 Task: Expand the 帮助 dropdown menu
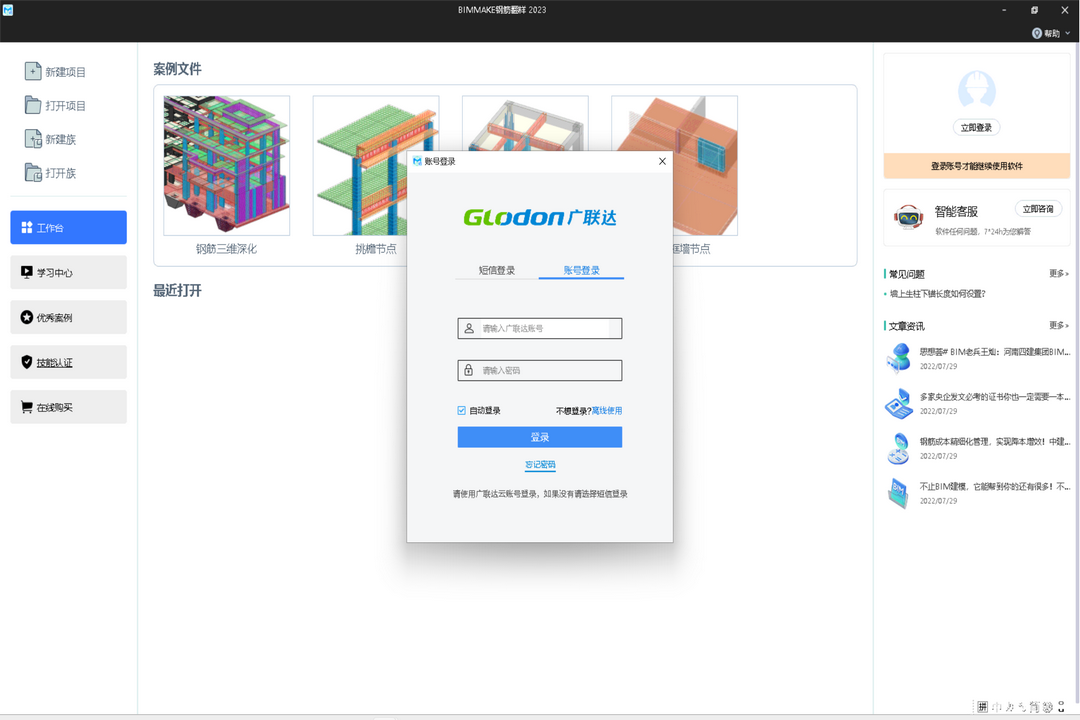tap(1051, 33)
